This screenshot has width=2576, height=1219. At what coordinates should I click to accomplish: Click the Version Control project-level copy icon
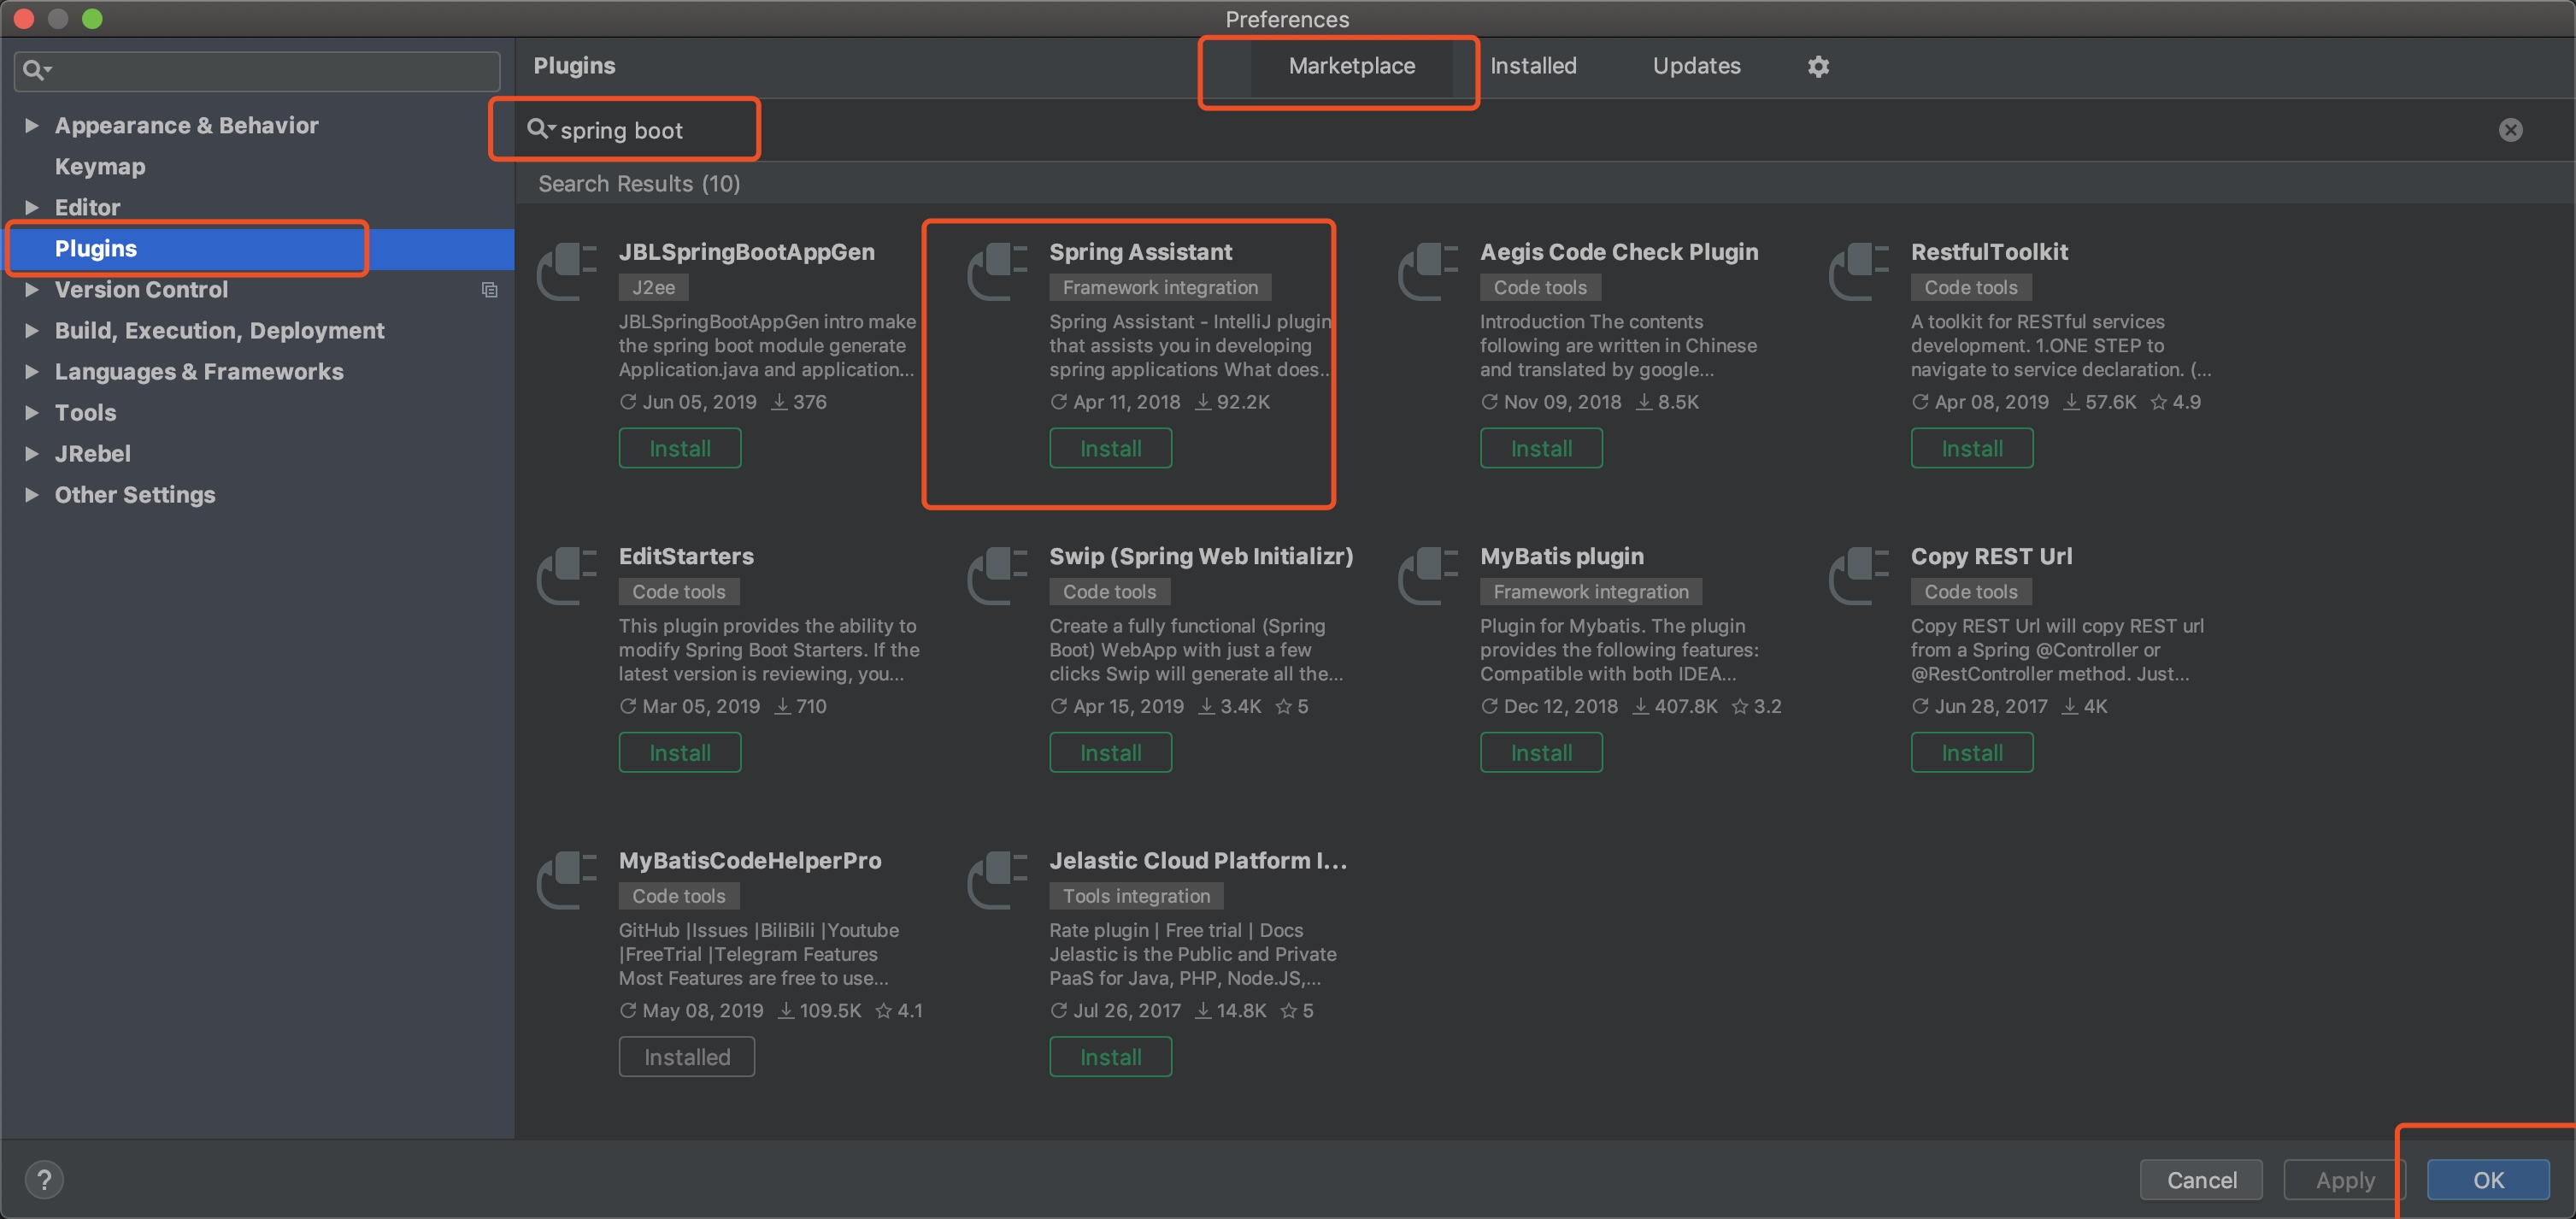pyautogui.click(x=490, y=290)
